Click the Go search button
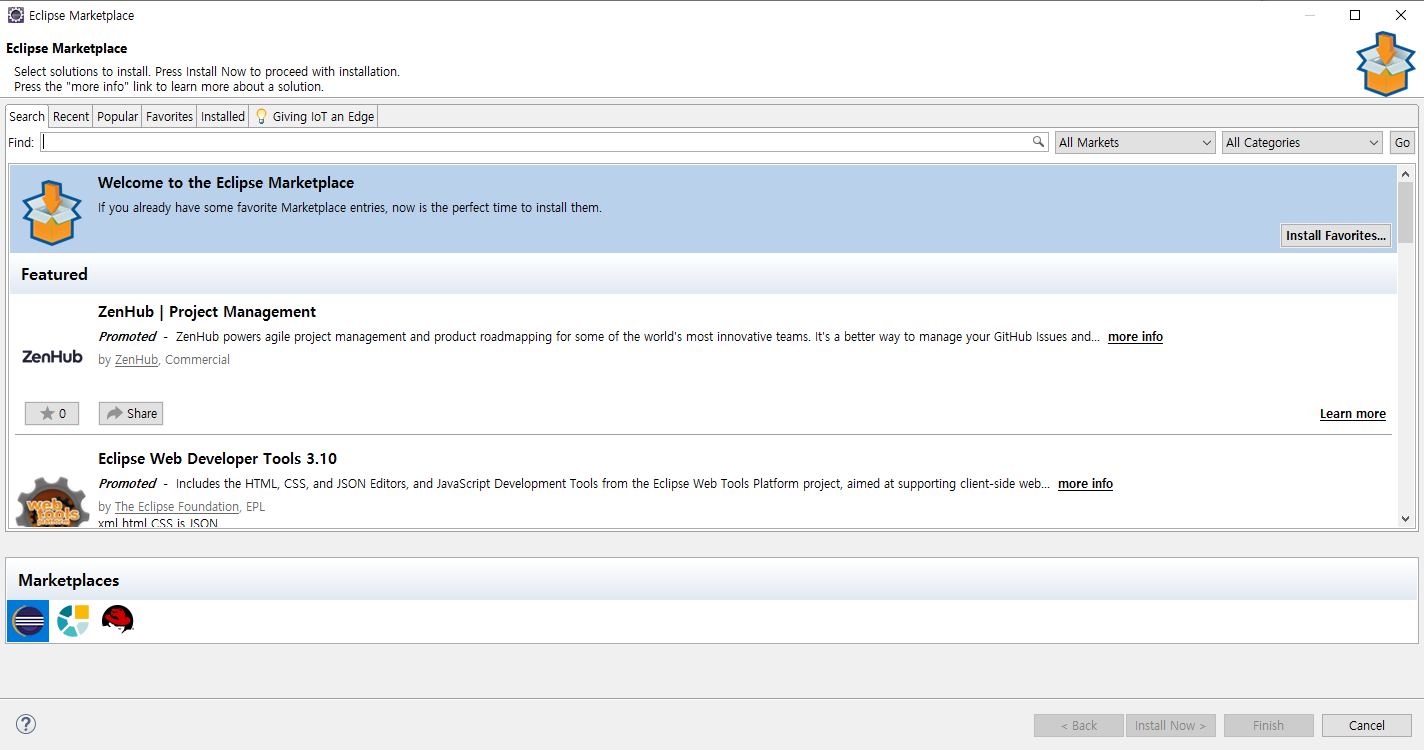 click(x=1402, y=143)
